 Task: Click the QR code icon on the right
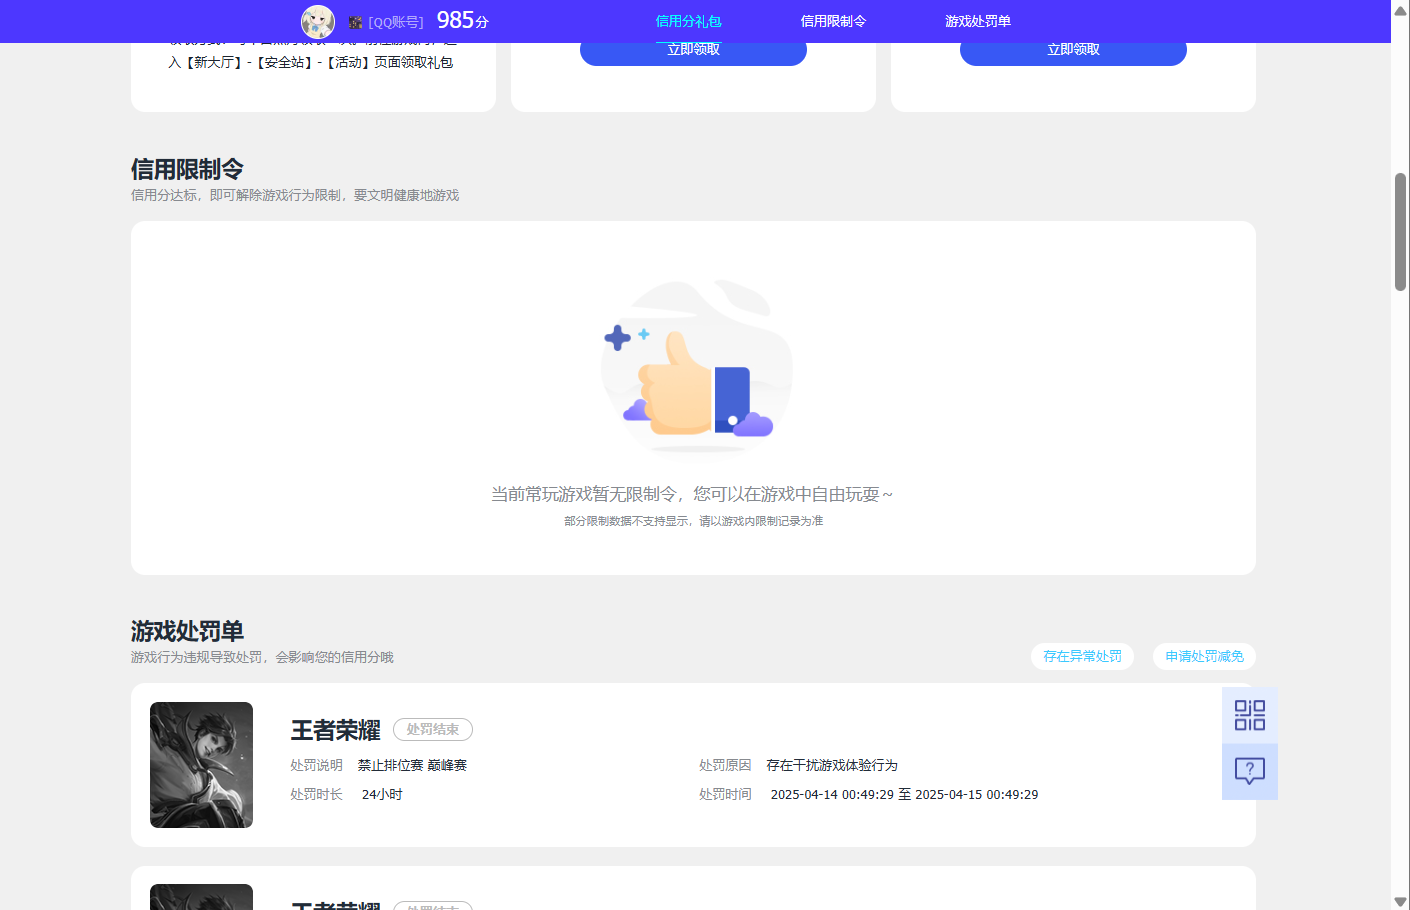pos(1249,714)
